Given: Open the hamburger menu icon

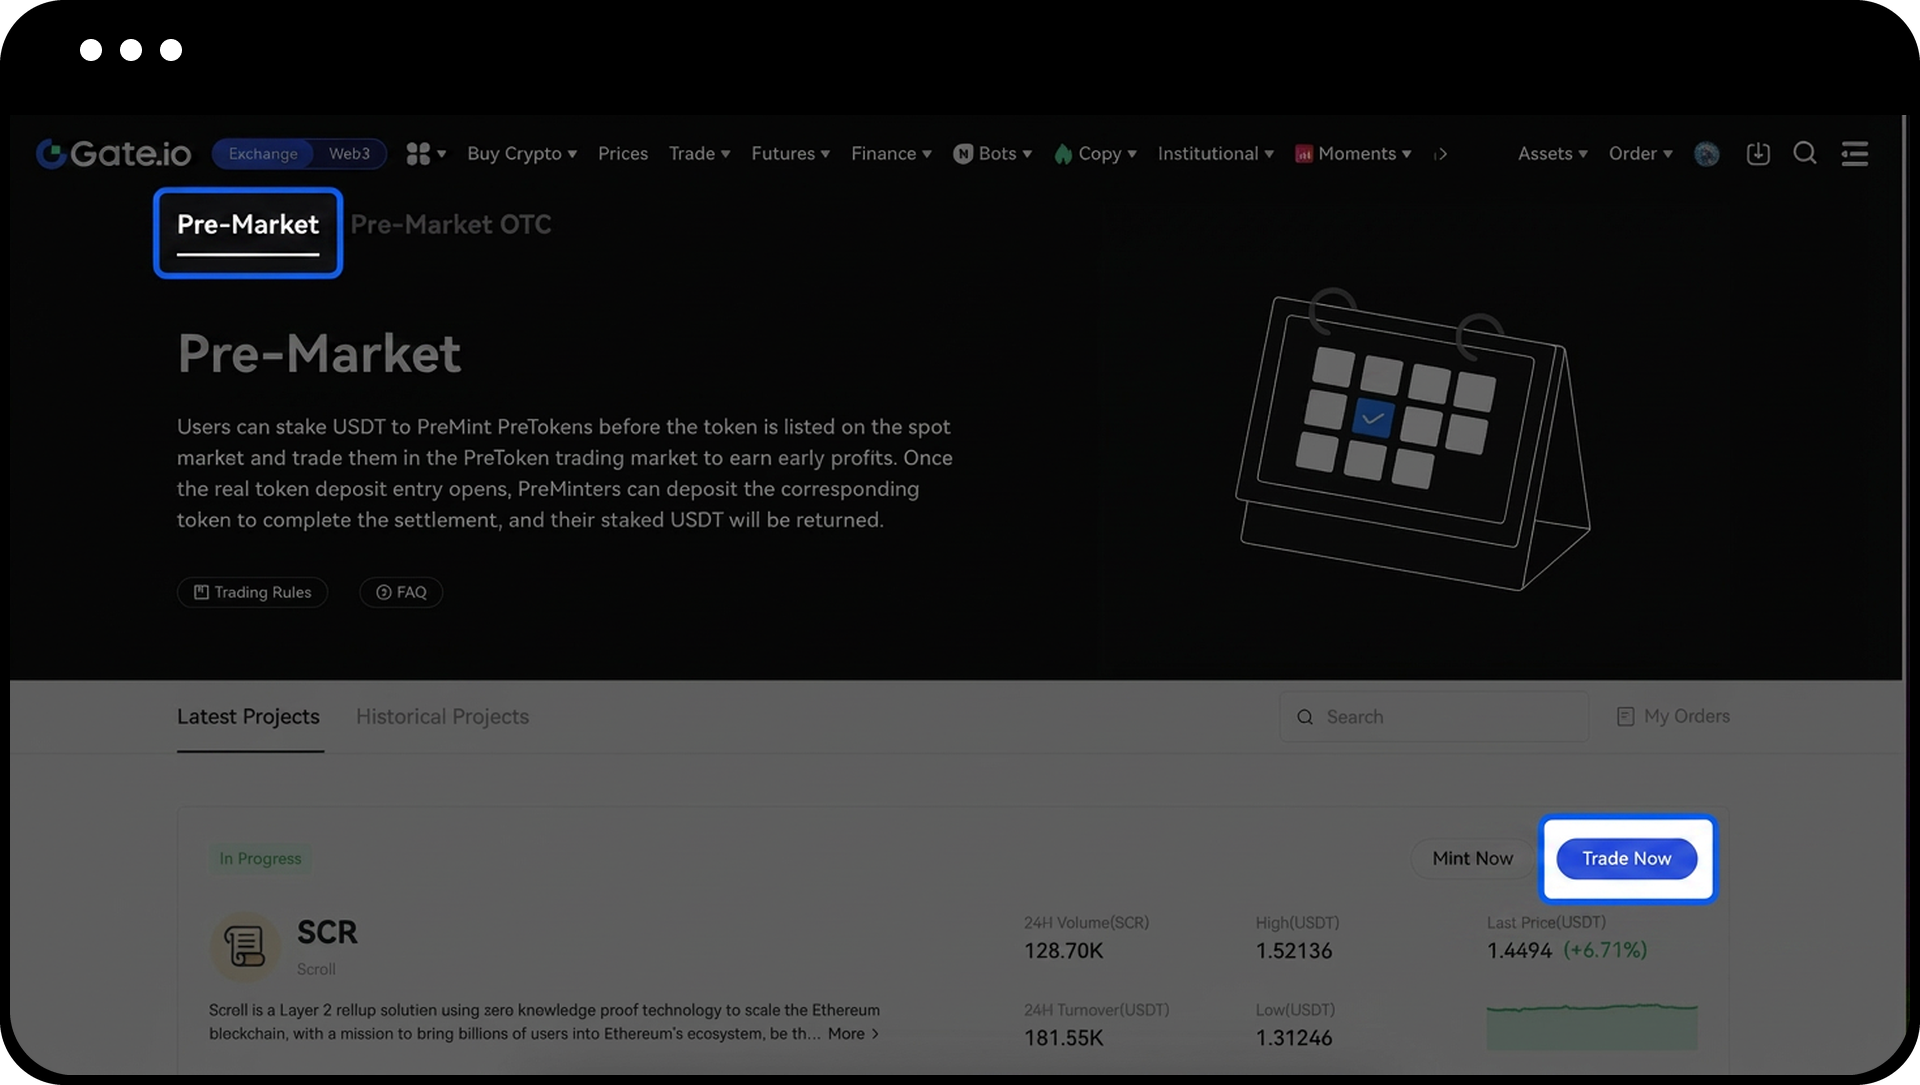Looking at the screenshot, I should pyautogui.click(x=1855, y=153).
